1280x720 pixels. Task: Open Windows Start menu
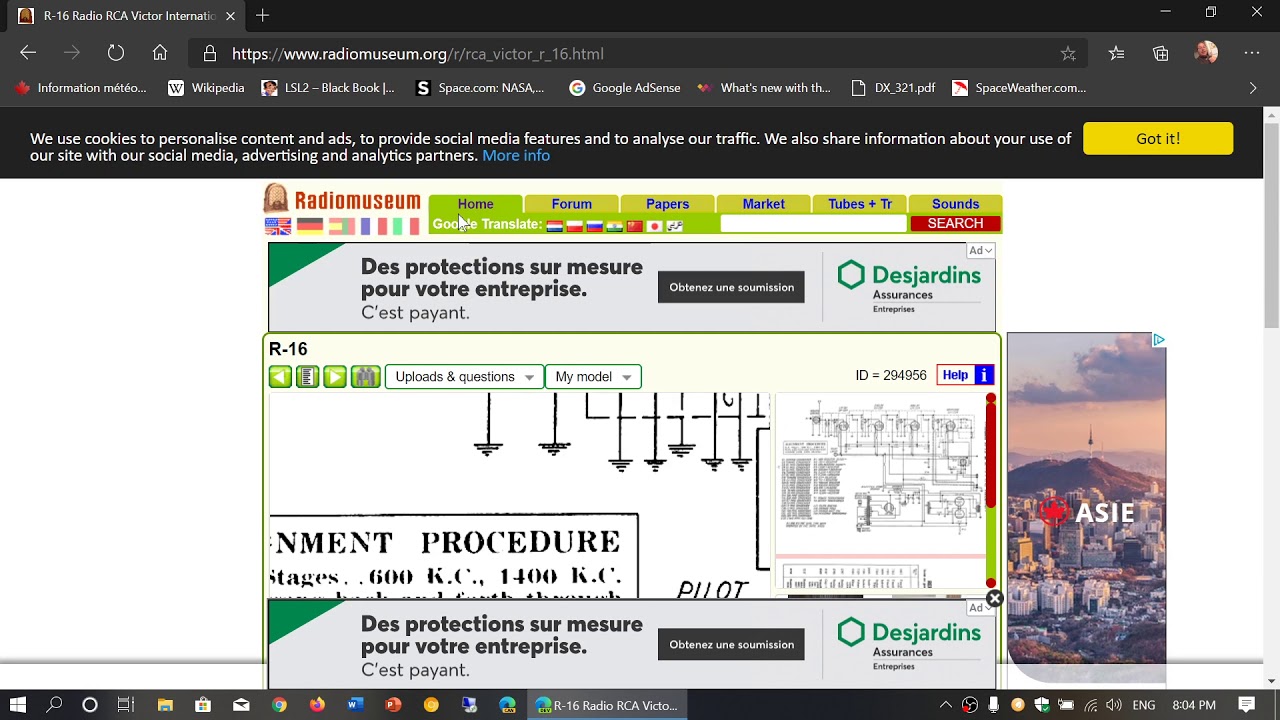tap(18, 705)
